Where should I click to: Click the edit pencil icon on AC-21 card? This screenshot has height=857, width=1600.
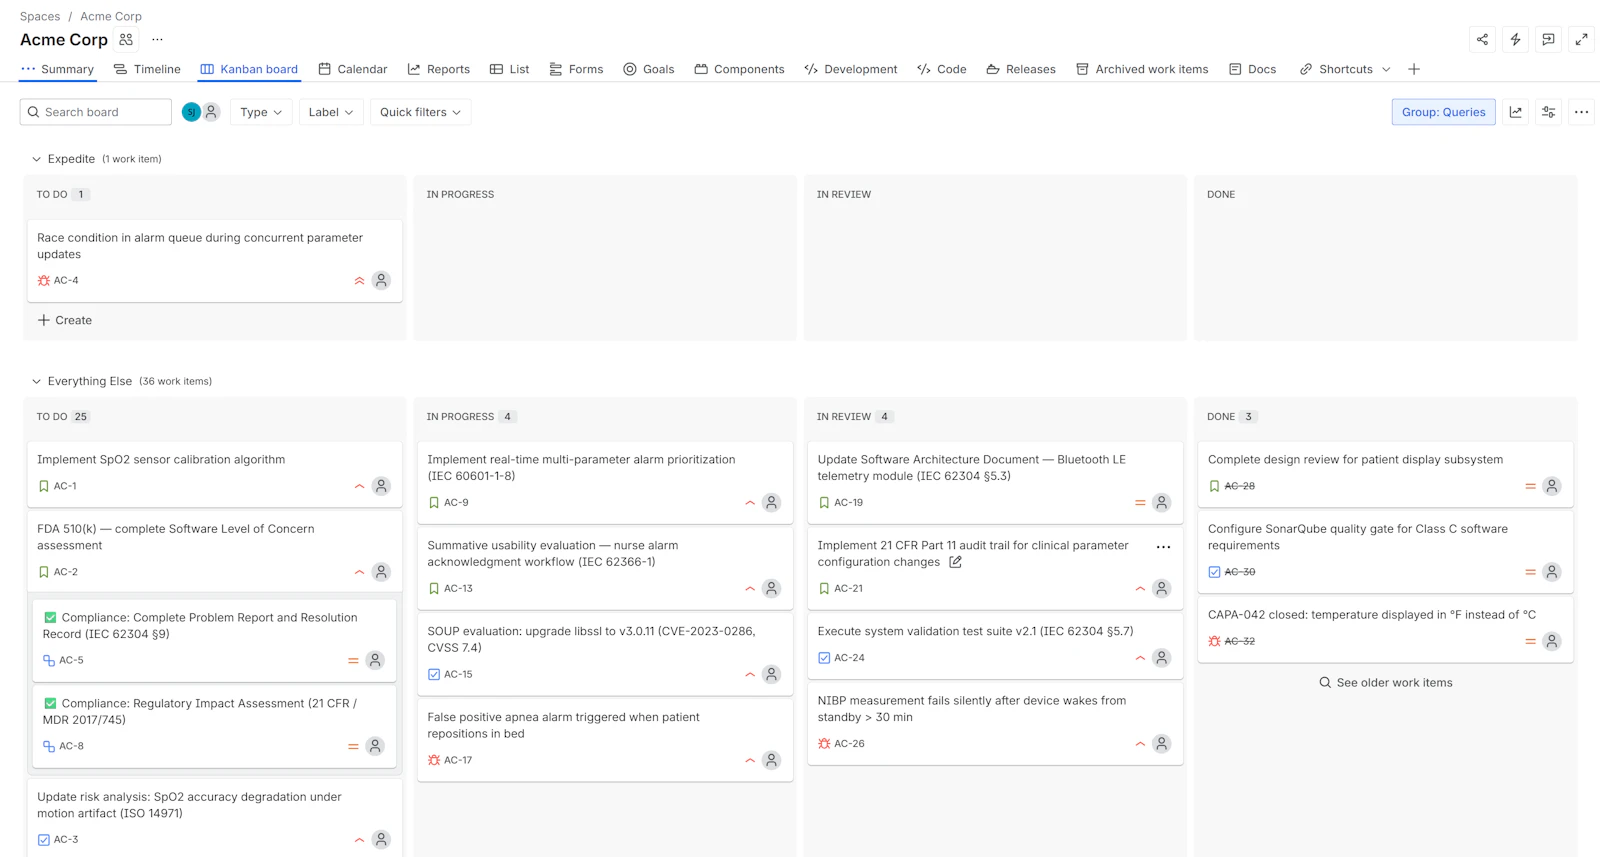pos(955,562)
